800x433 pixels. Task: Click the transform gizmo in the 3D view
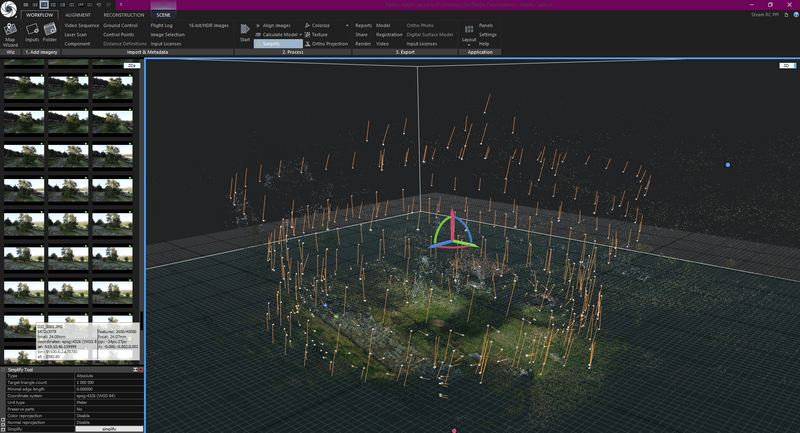coord(452,232)
